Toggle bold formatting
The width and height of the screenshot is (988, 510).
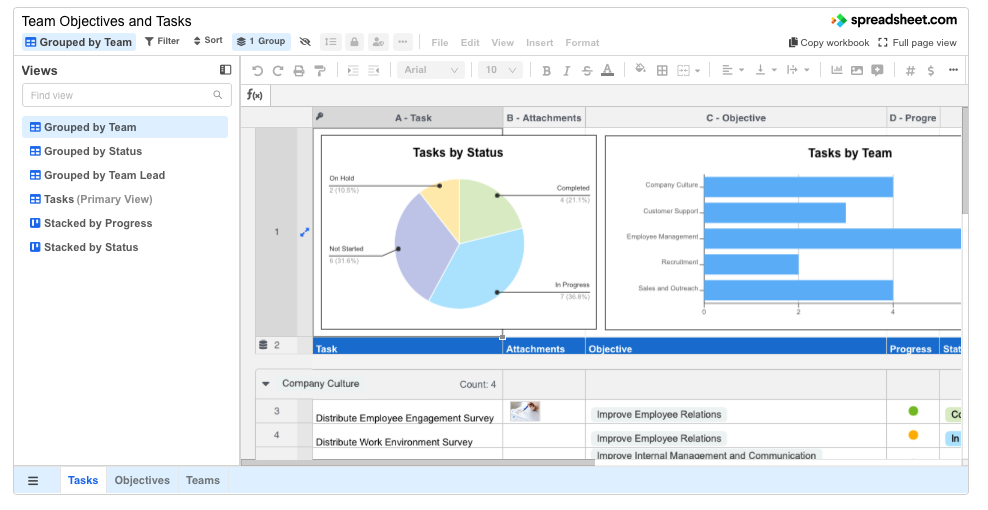pos(546,71)
